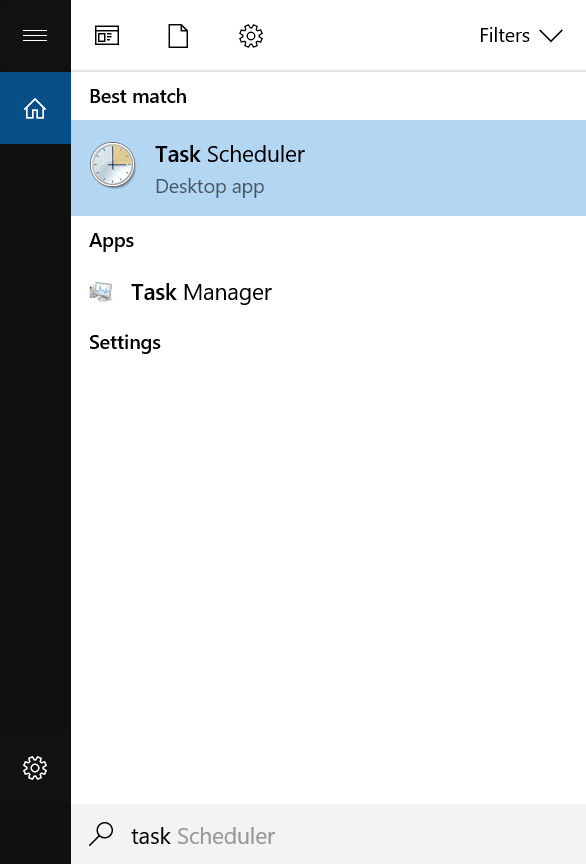Viewport: 586px width, 864px height.
Task: Select the Home icon in the sidebar
Action: coord(35,108)
